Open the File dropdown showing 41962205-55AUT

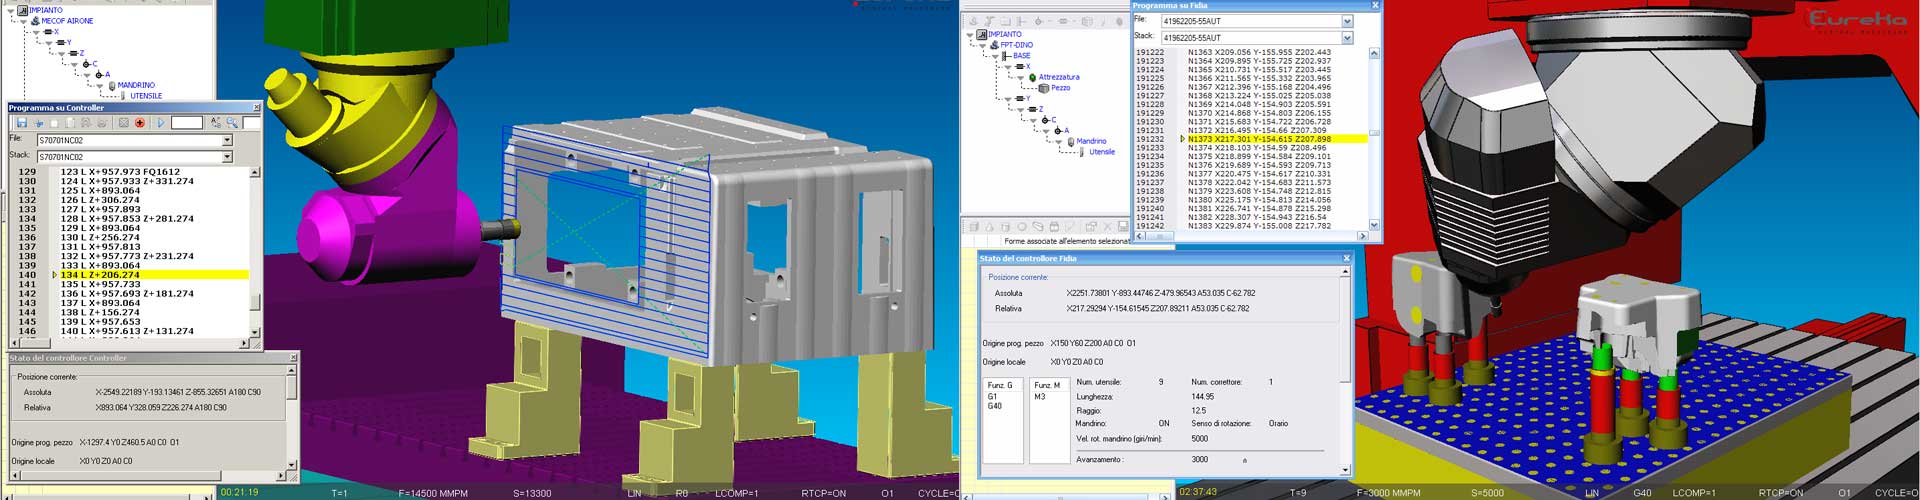(x=1347, y=21)
